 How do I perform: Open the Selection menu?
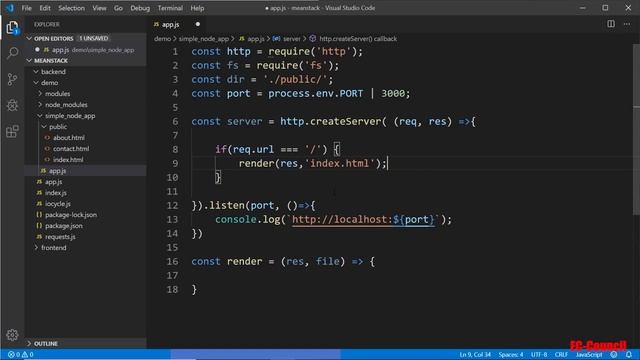(x=71, y=8)
